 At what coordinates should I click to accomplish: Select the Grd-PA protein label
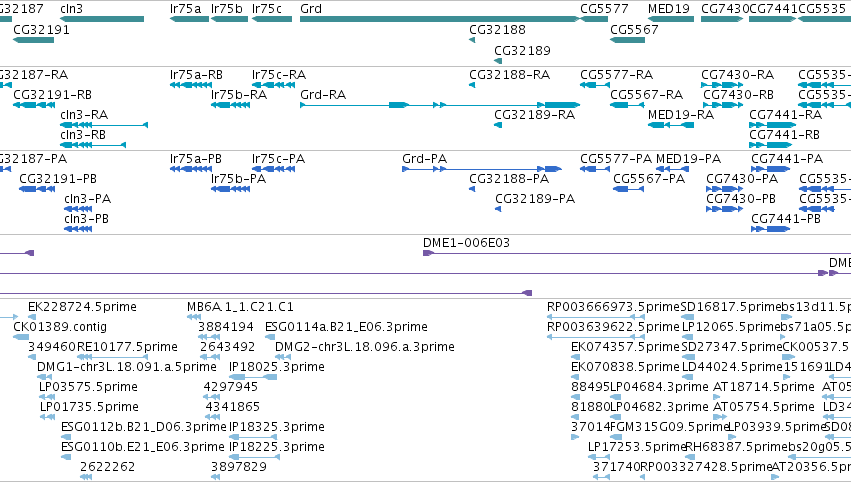pos(424,158)
